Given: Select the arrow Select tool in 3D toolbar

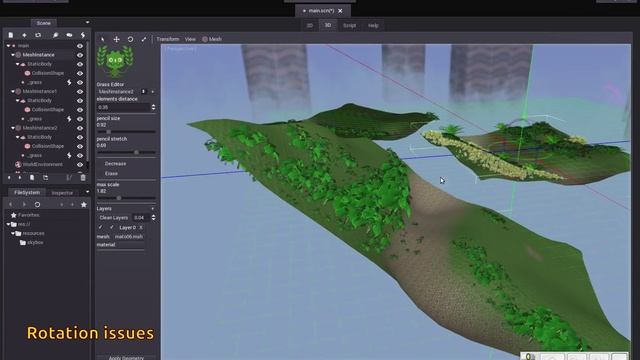Looking at the screenshot, I should (102, 39).
